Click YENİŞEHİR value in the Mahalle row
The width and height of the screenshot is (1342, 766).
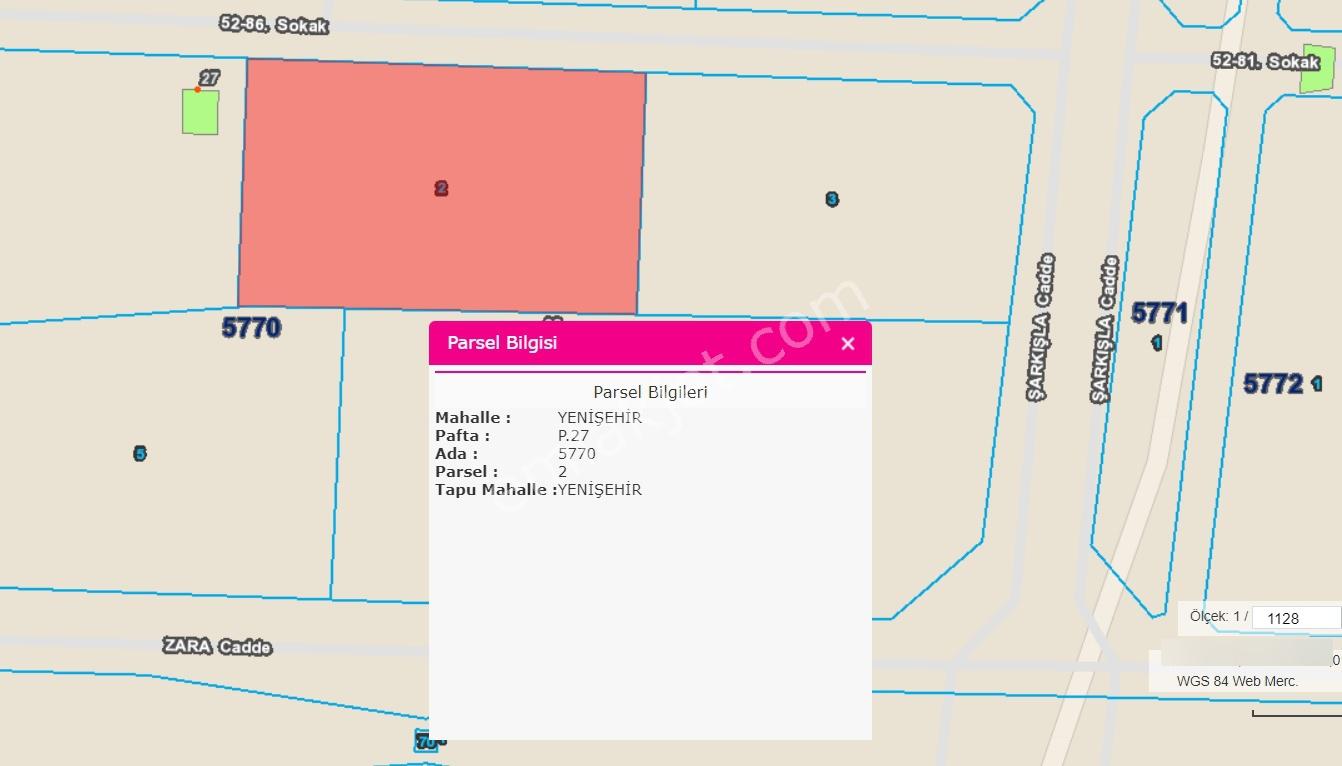click(x=600, y=418)
